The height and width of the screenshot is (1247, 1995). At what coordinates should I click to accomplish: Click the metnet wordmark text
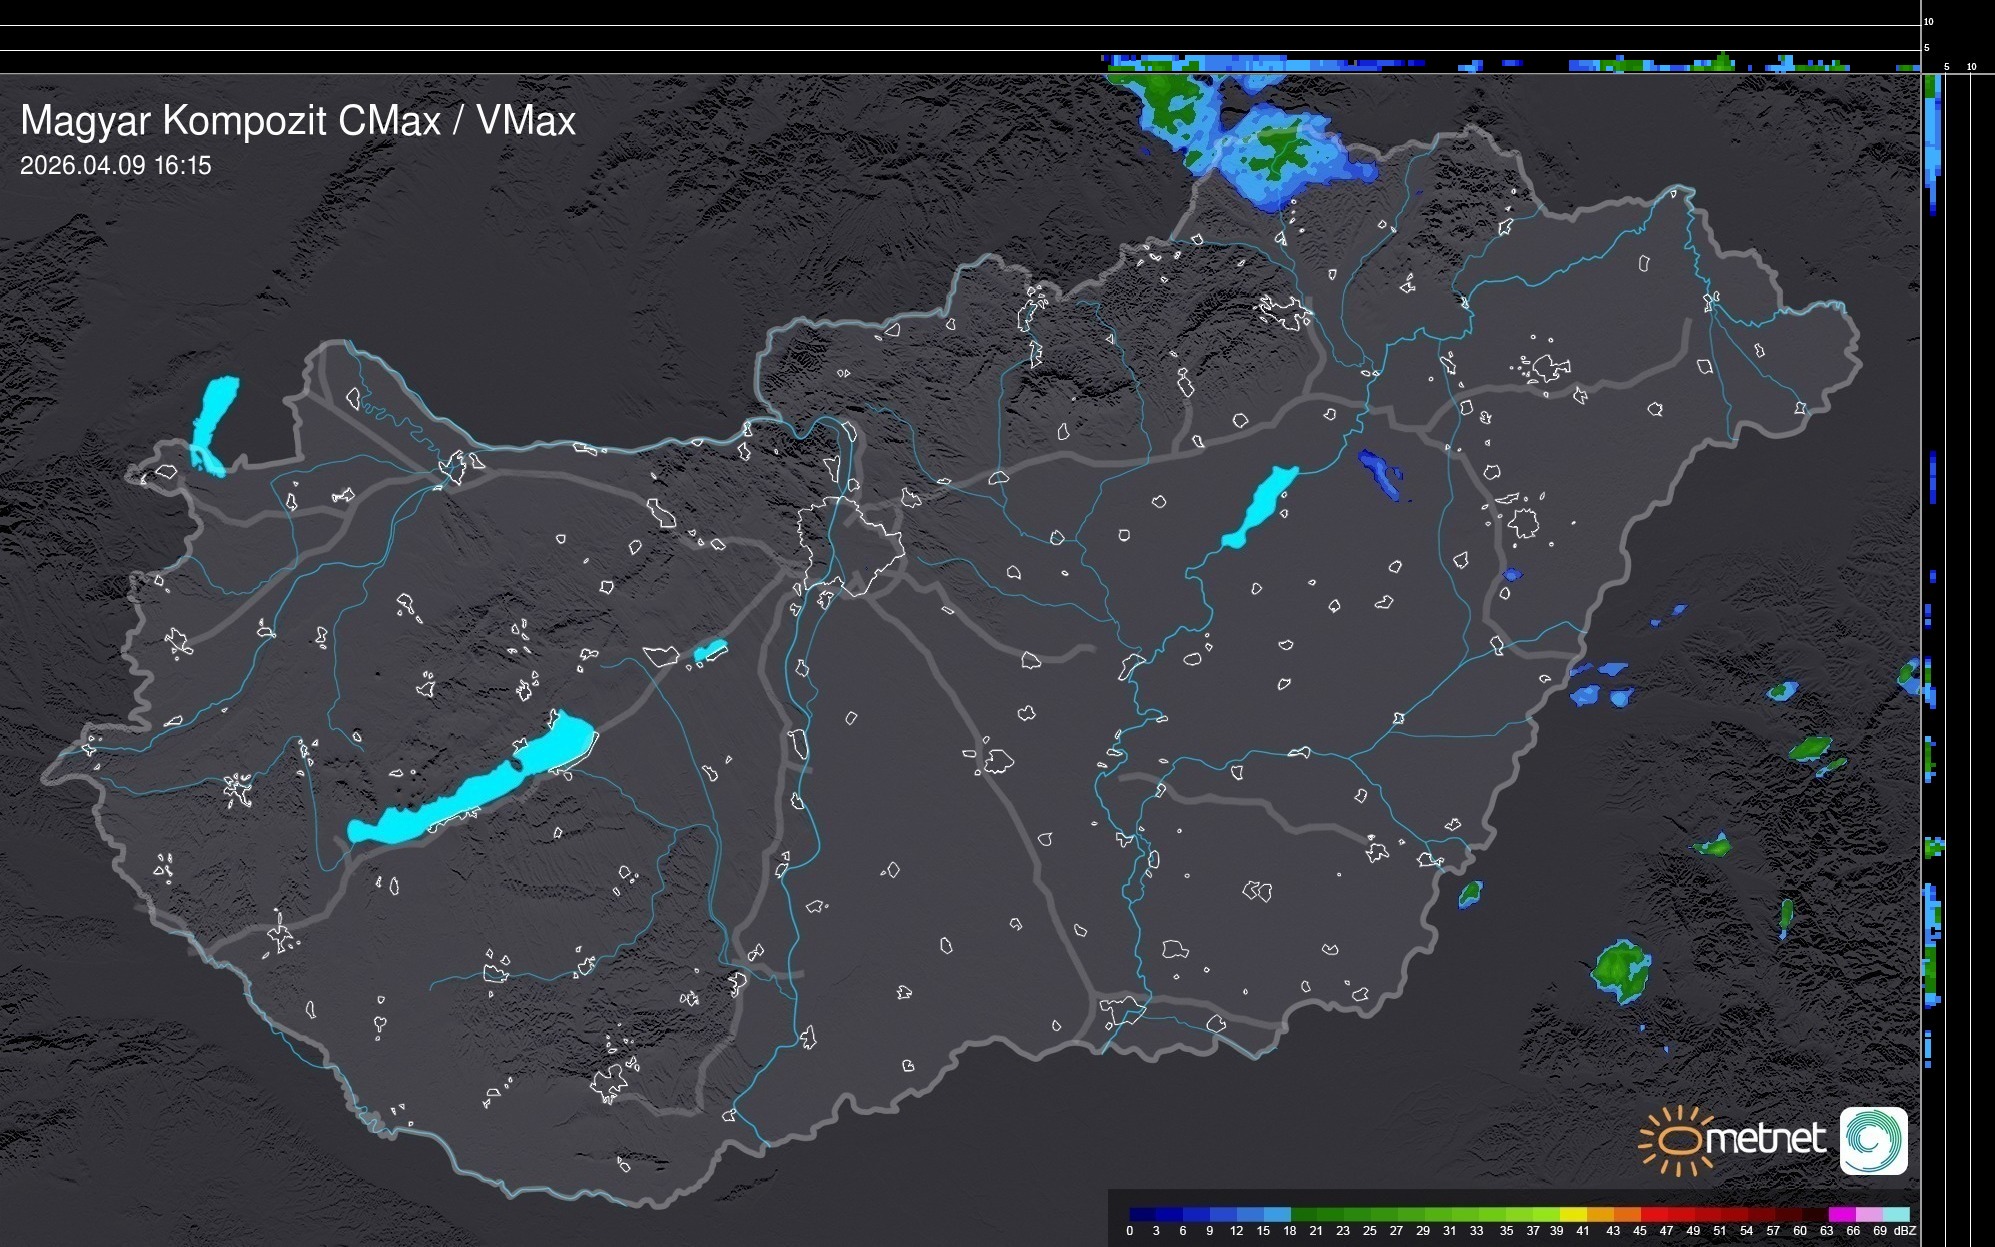pyautogui.click(x=1765, y=1139)
